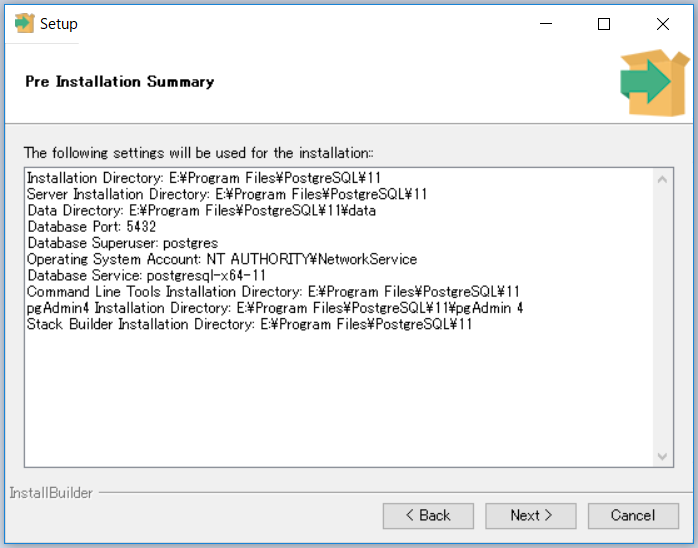Minimize the Setup window
This screenshot has width=698, height=548.
click(546, 24)
